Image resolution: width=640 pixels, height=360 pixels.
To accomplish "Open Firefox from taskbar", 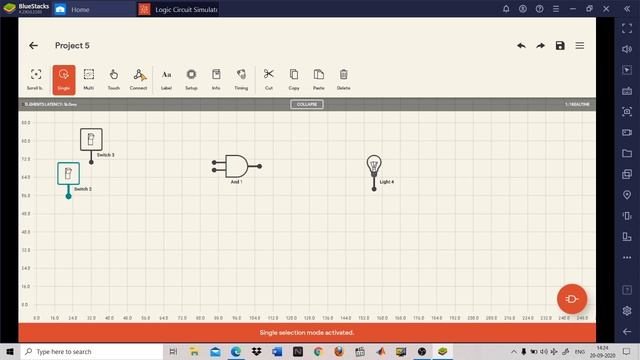I will [339, 351].
